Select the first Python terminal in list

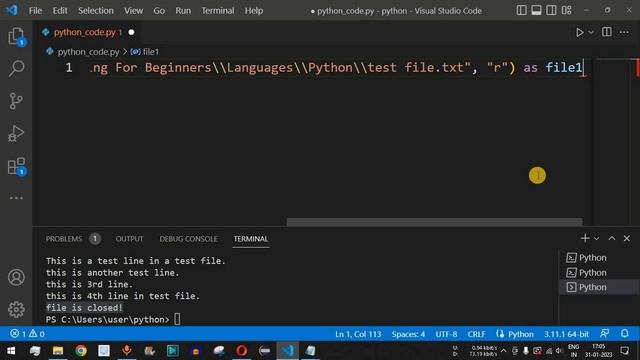pyautogui.click(x=599, y=258)
